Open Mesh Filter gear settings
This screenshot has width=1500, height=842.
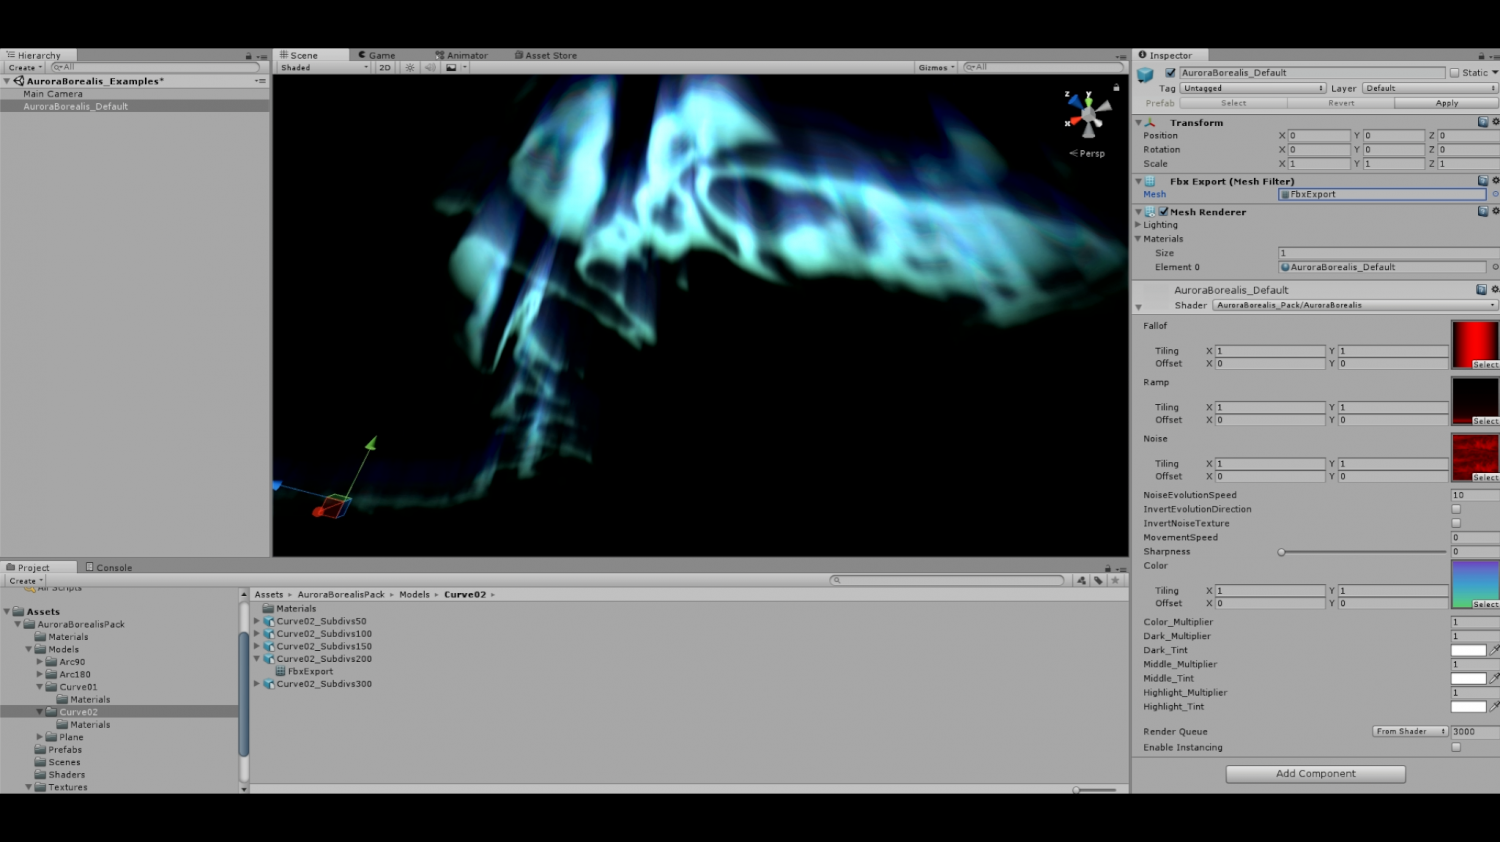tap(1495, 181)
